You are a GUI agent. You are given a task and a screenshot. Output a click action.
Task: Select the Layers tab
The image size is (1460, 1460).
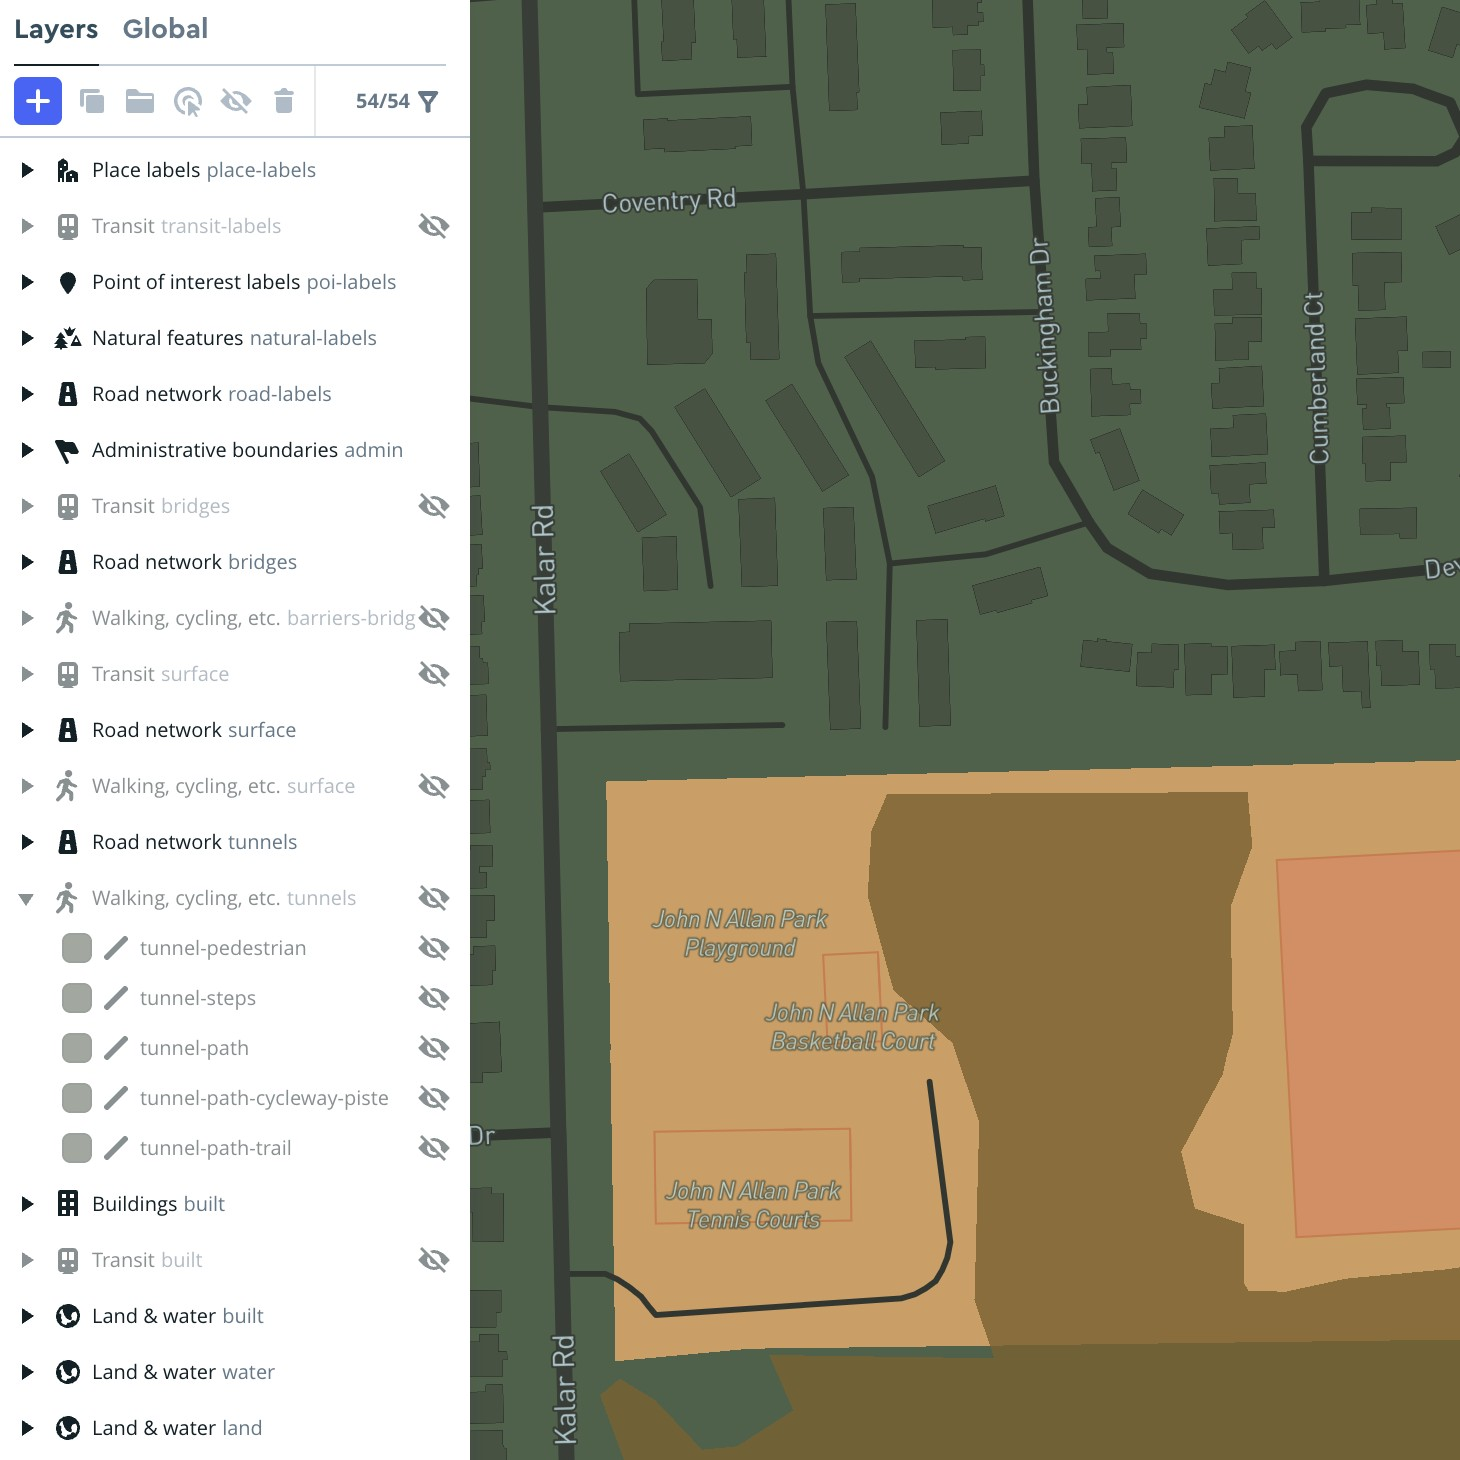55,28
